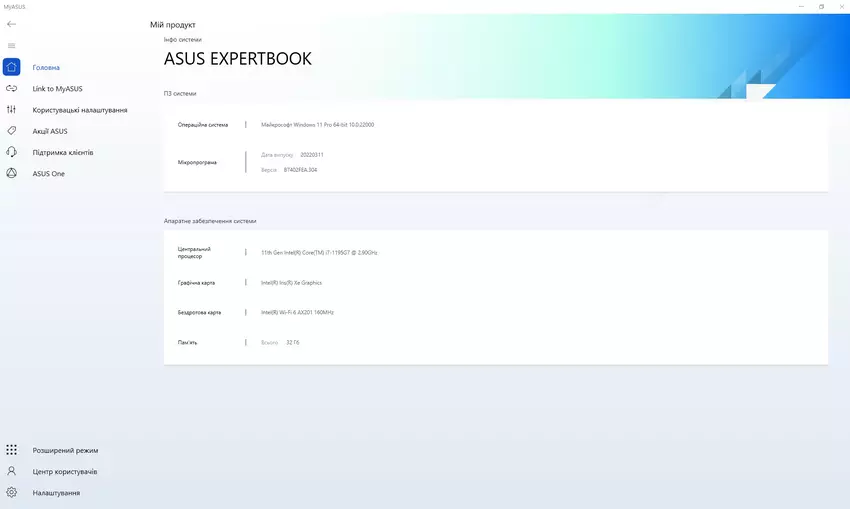Click the tag icon for Акції ASUS
The image size is (850, 509).
pos(11,131)
